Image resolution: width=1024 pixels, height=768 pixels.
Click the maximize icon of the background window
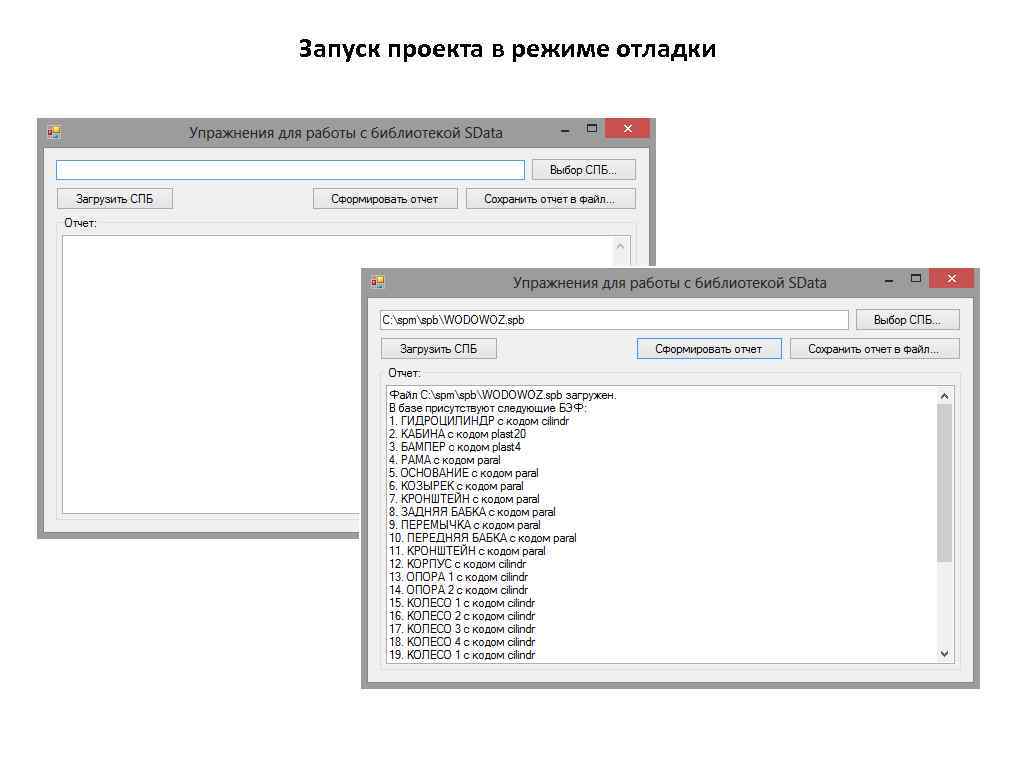591,128
